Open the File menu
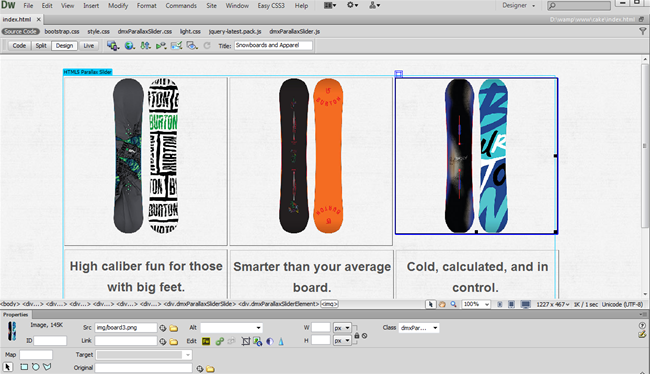650x374 pixels. coord(28,6)
